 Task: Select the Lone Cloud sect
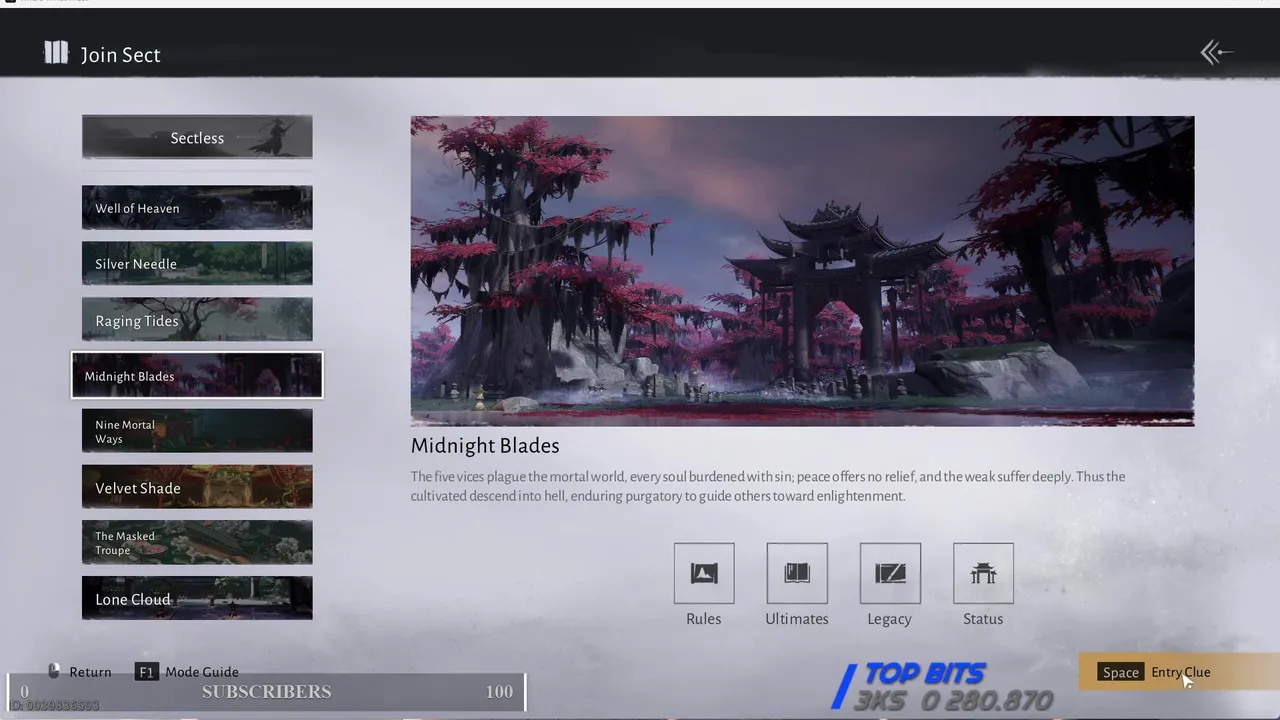coord(197,598)
